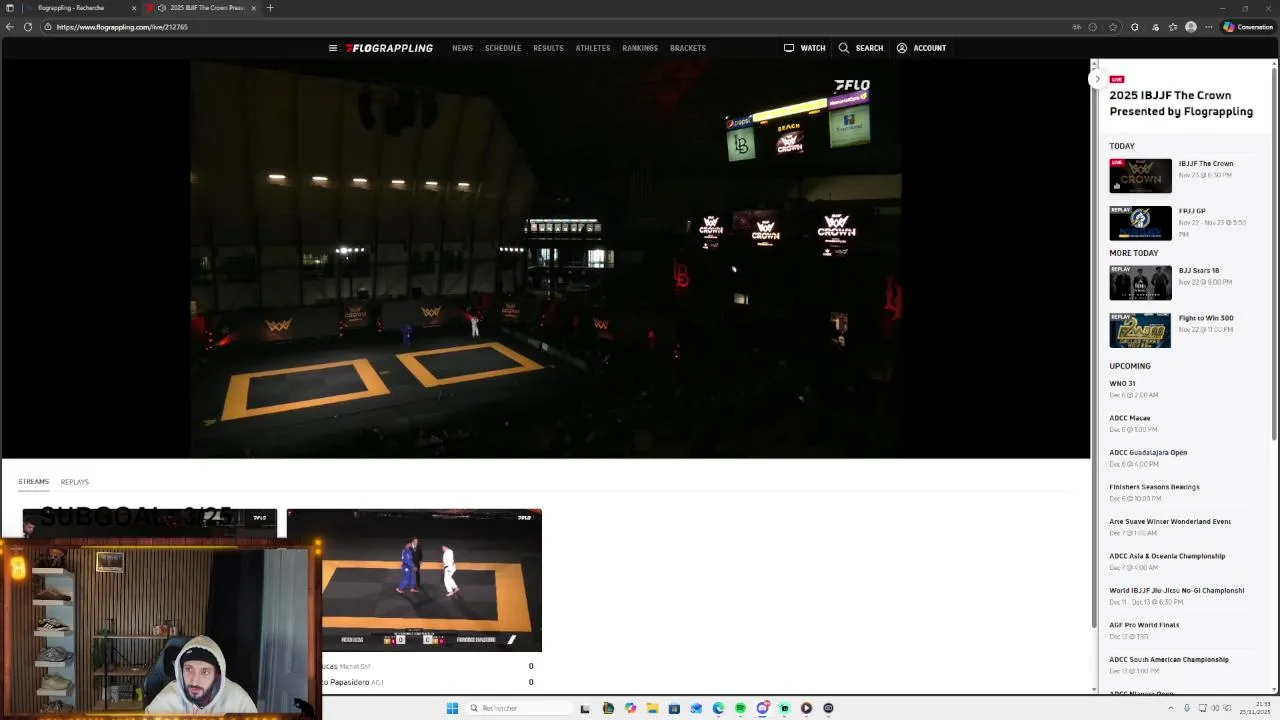Switch to the Replays tab
The width and height of the screenshot is (1280, 720).
(x=74, y=482)
